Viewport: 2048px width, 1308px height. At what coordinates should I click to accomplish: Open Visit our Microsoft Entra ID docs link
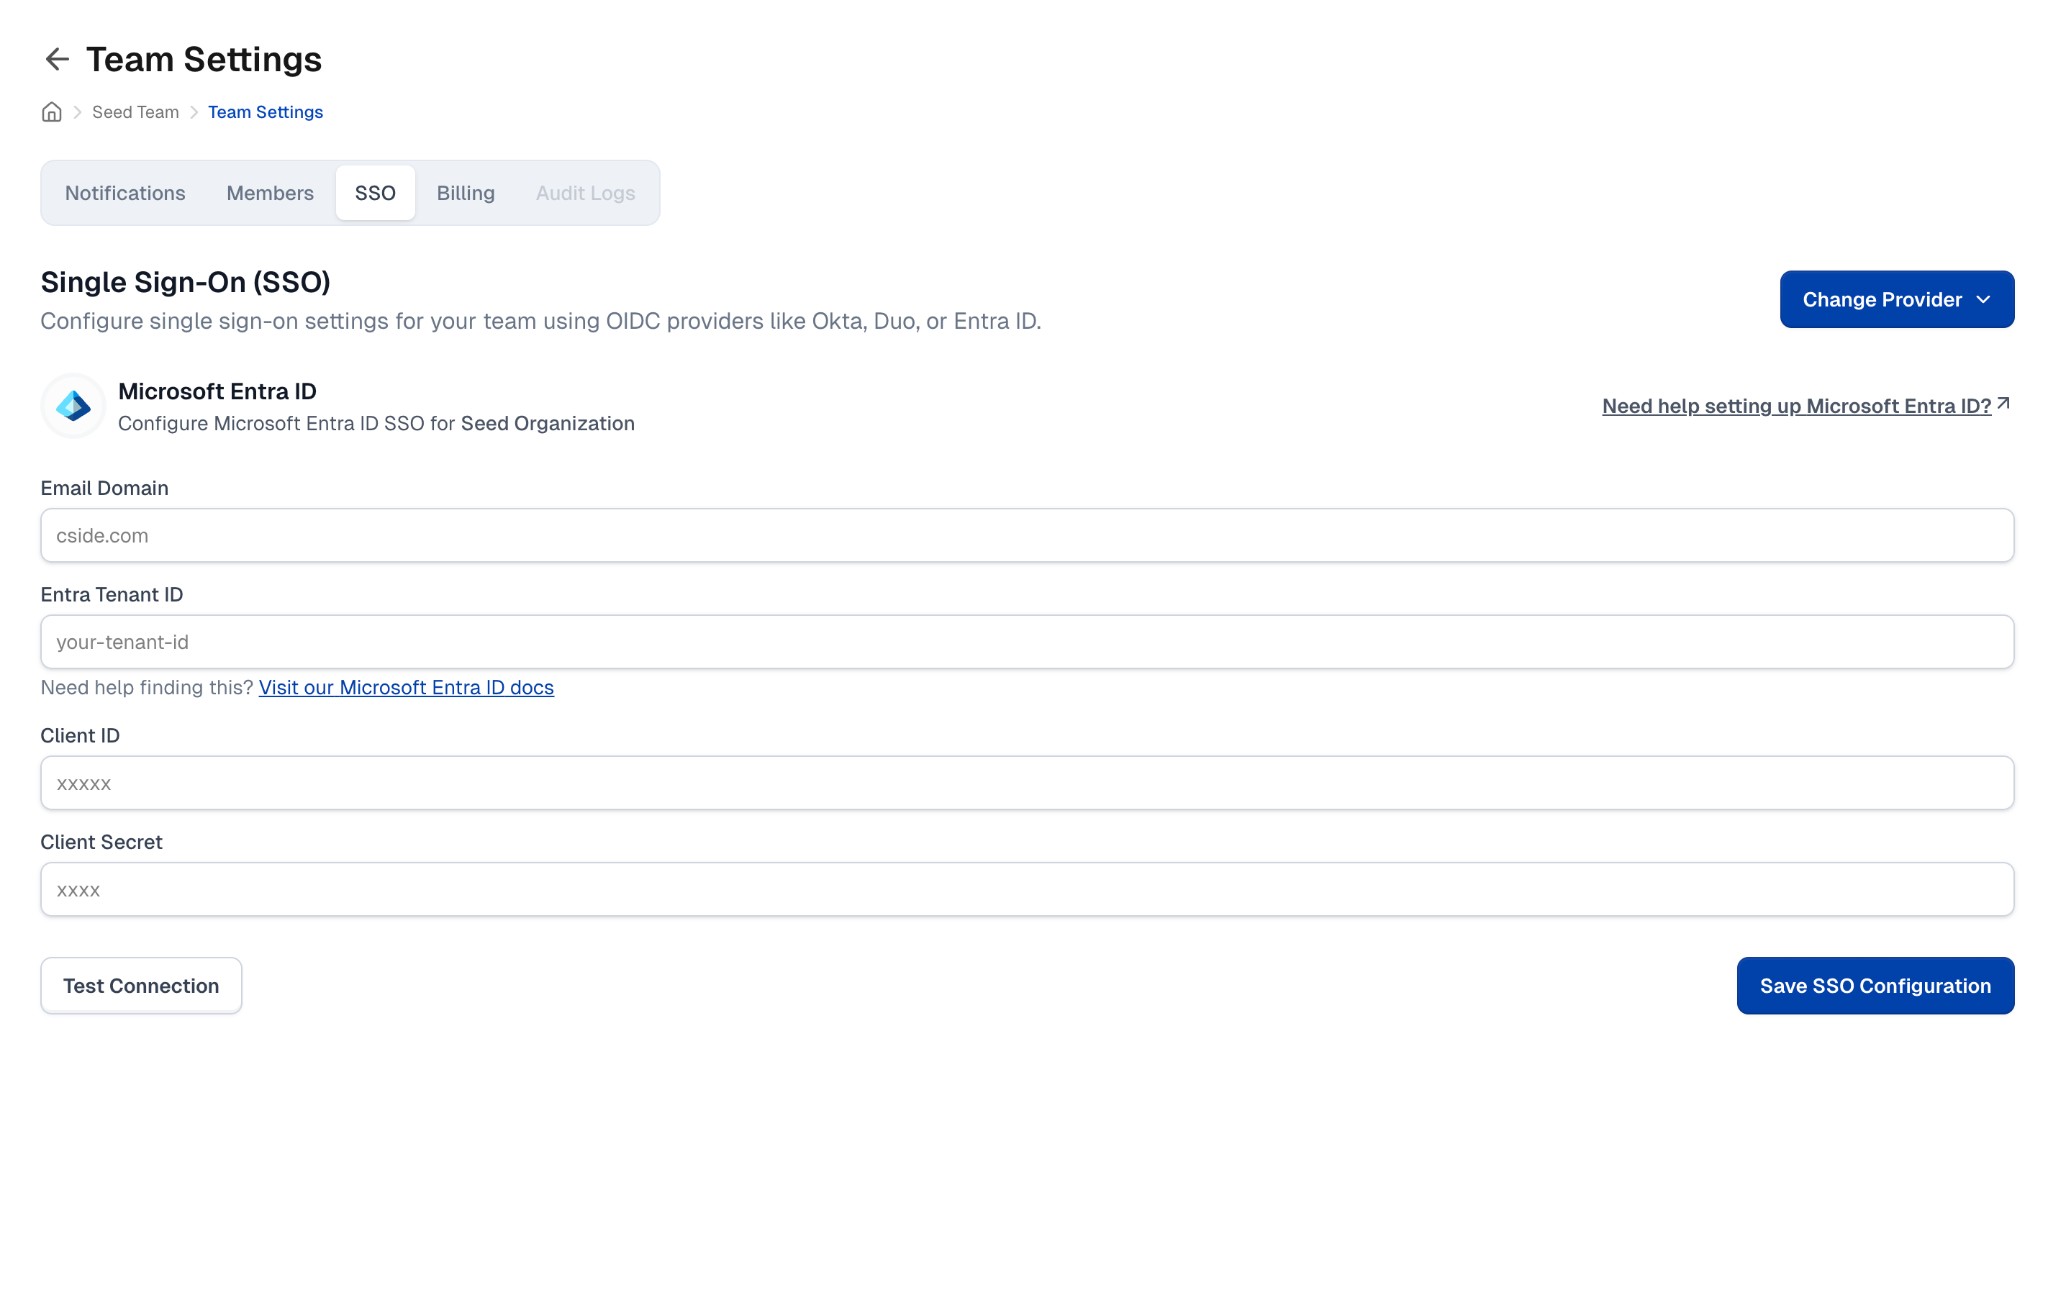click(405, 687)
